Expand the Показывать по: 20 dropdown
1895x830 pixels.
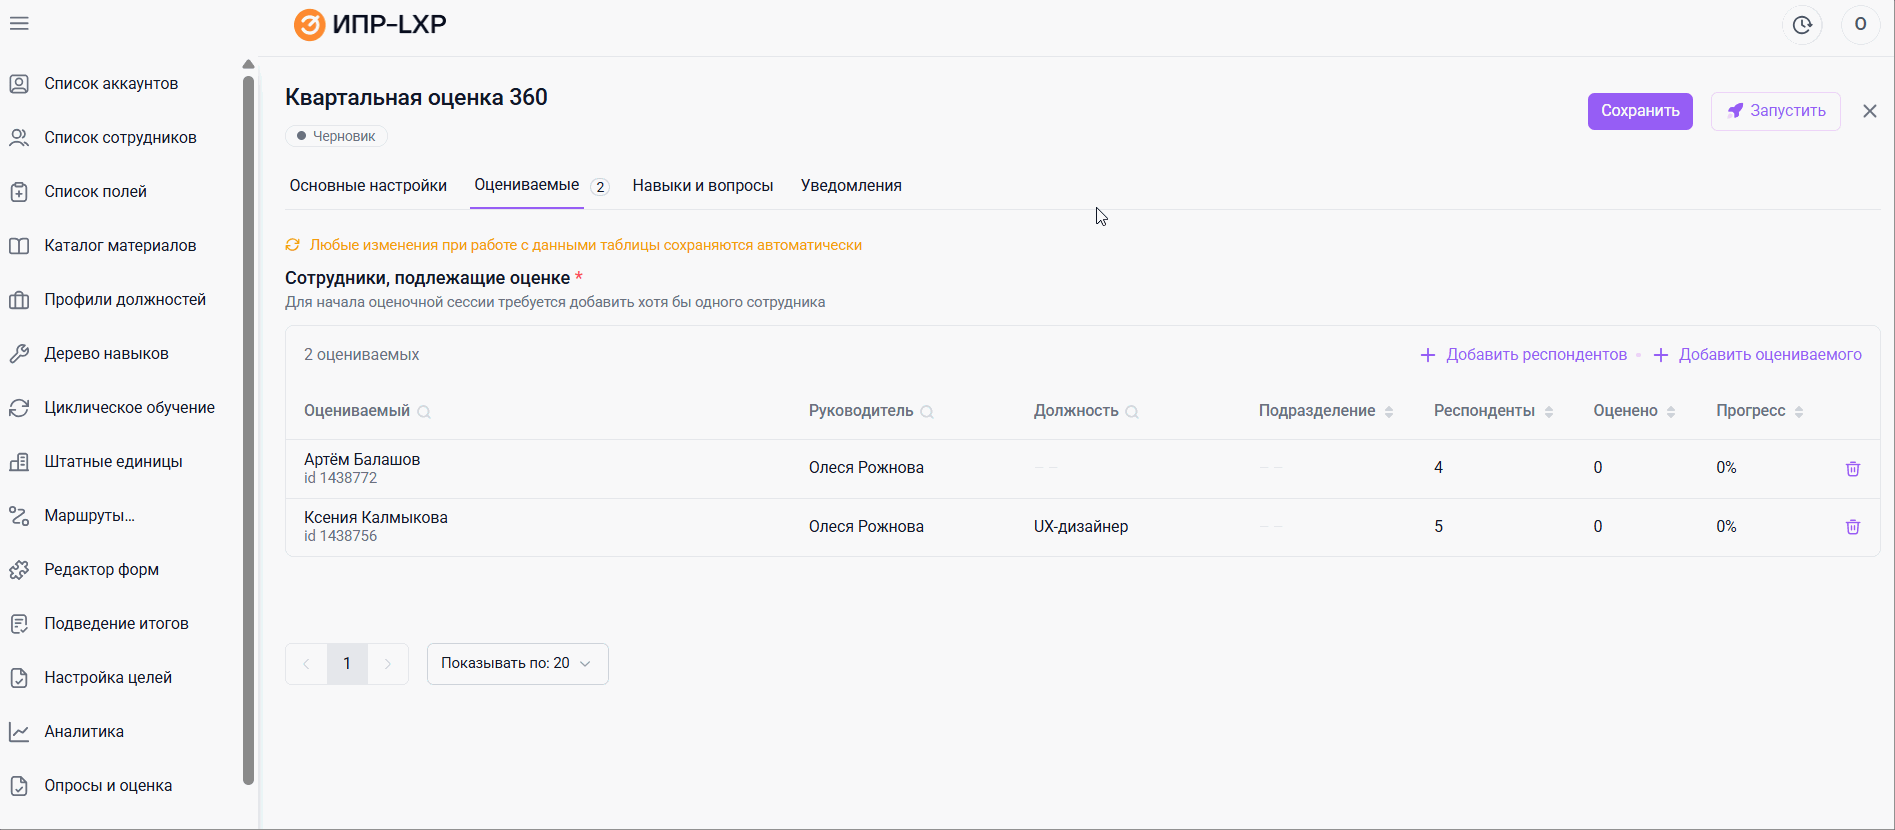pyautogui.click(x=517, y=664)
